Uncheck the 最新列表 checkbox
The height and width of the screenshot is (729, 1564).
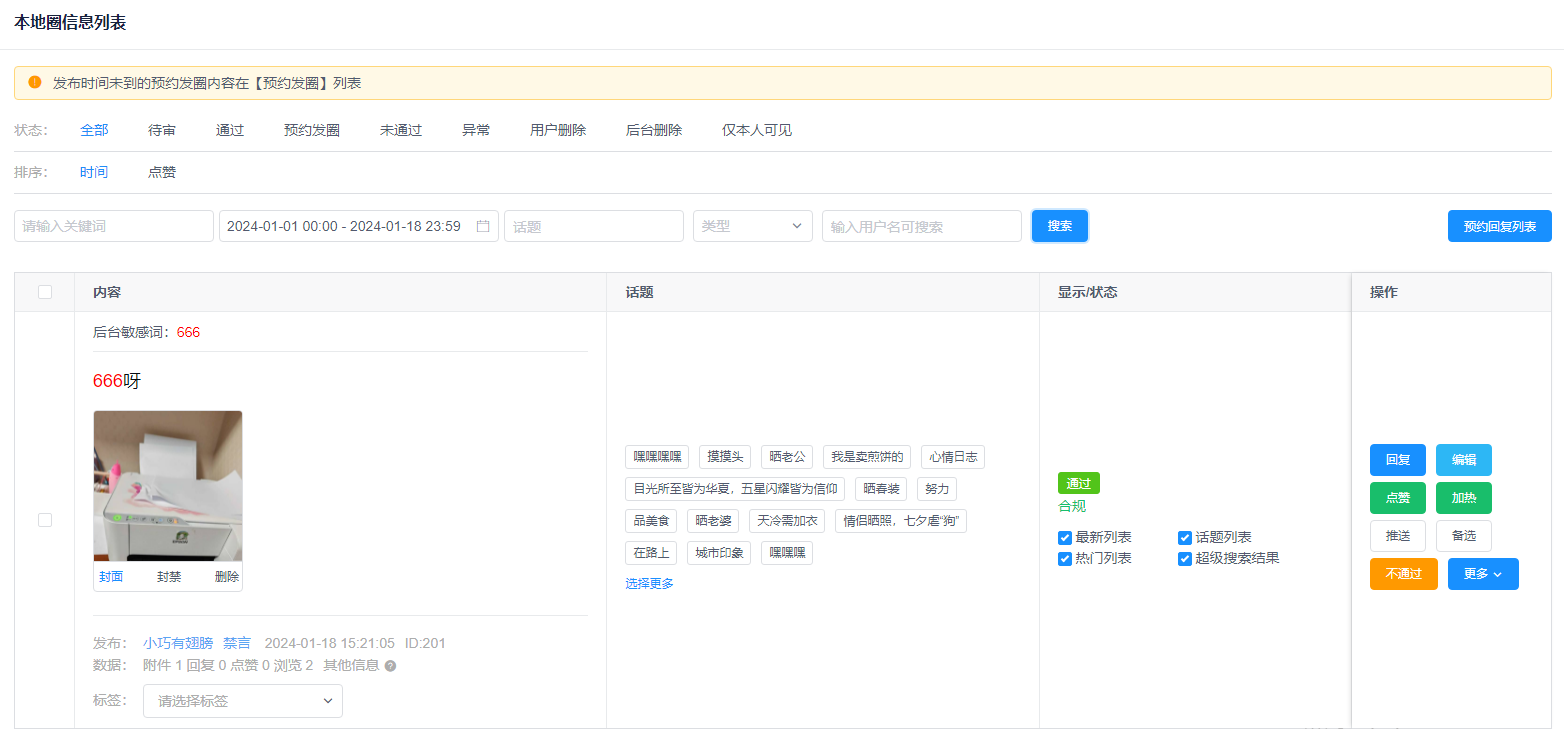(1065, 538)
